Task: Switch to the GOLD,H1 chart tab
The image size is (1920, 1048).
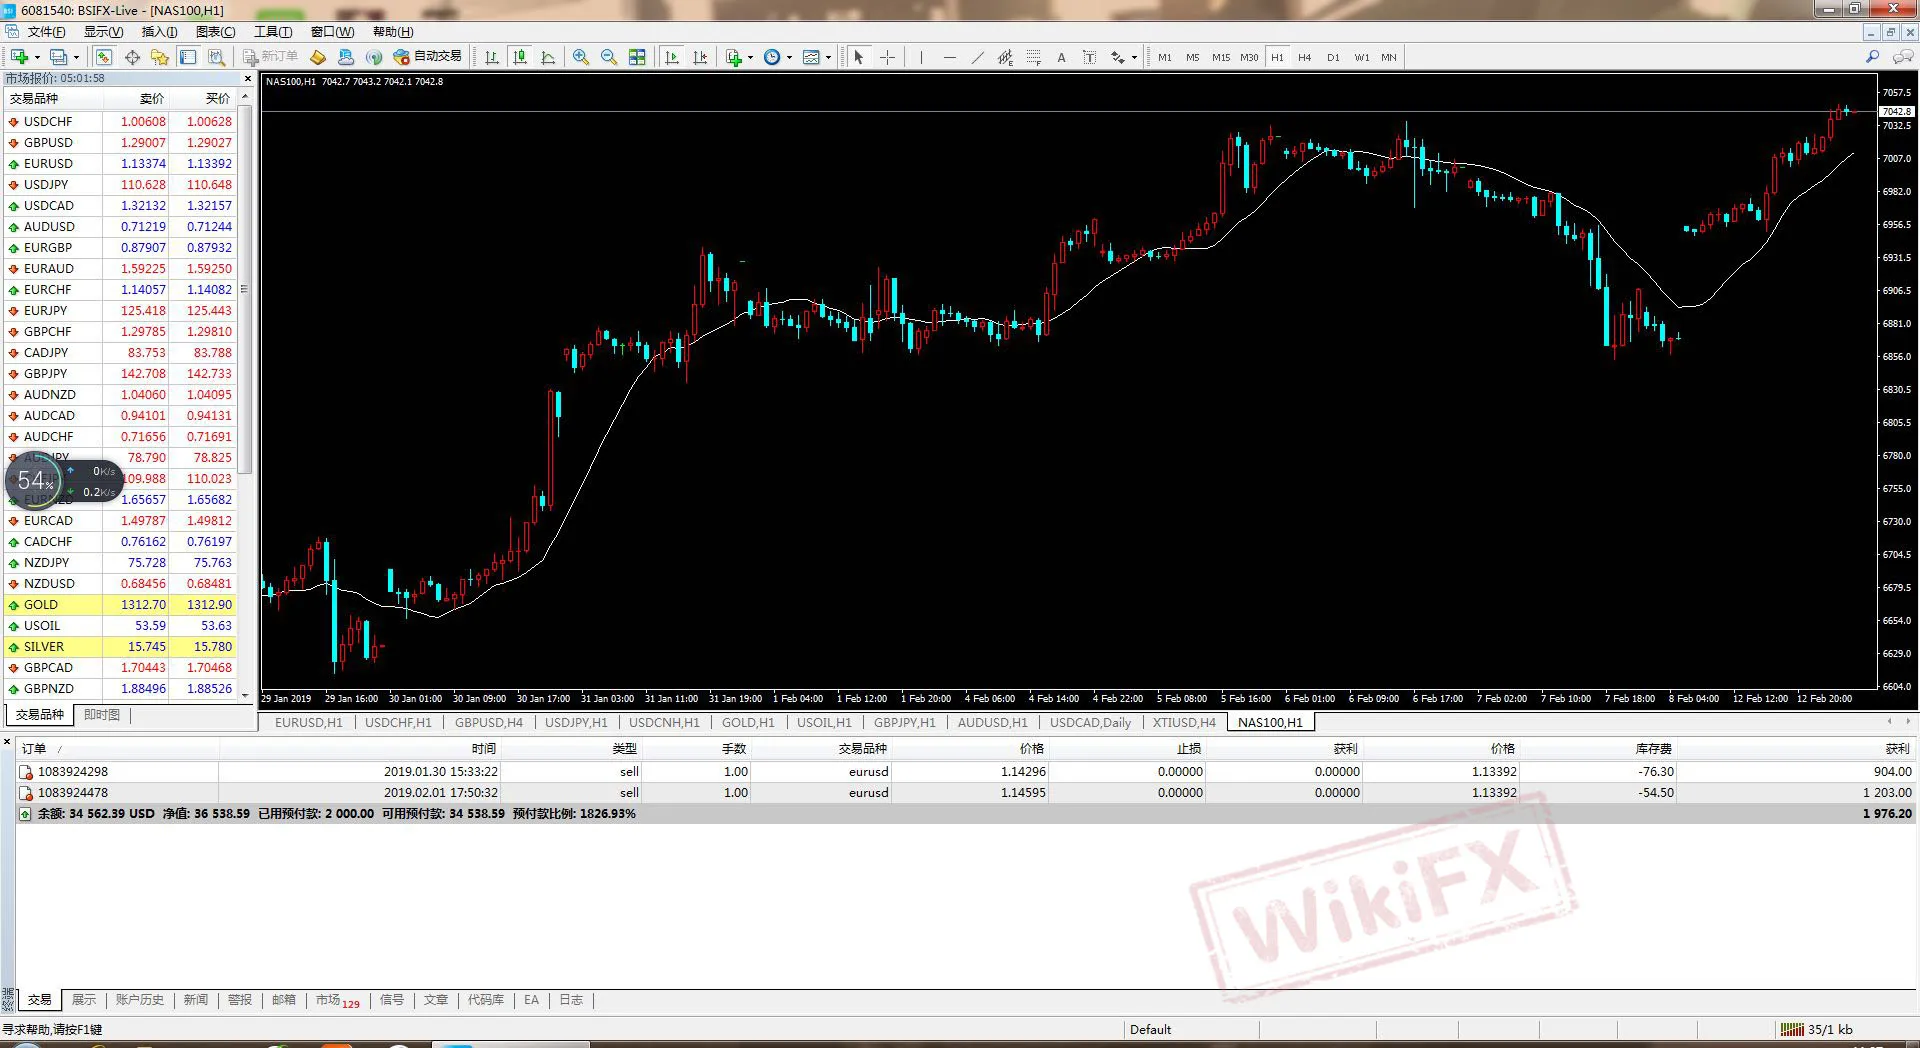Action: (748, 722)
